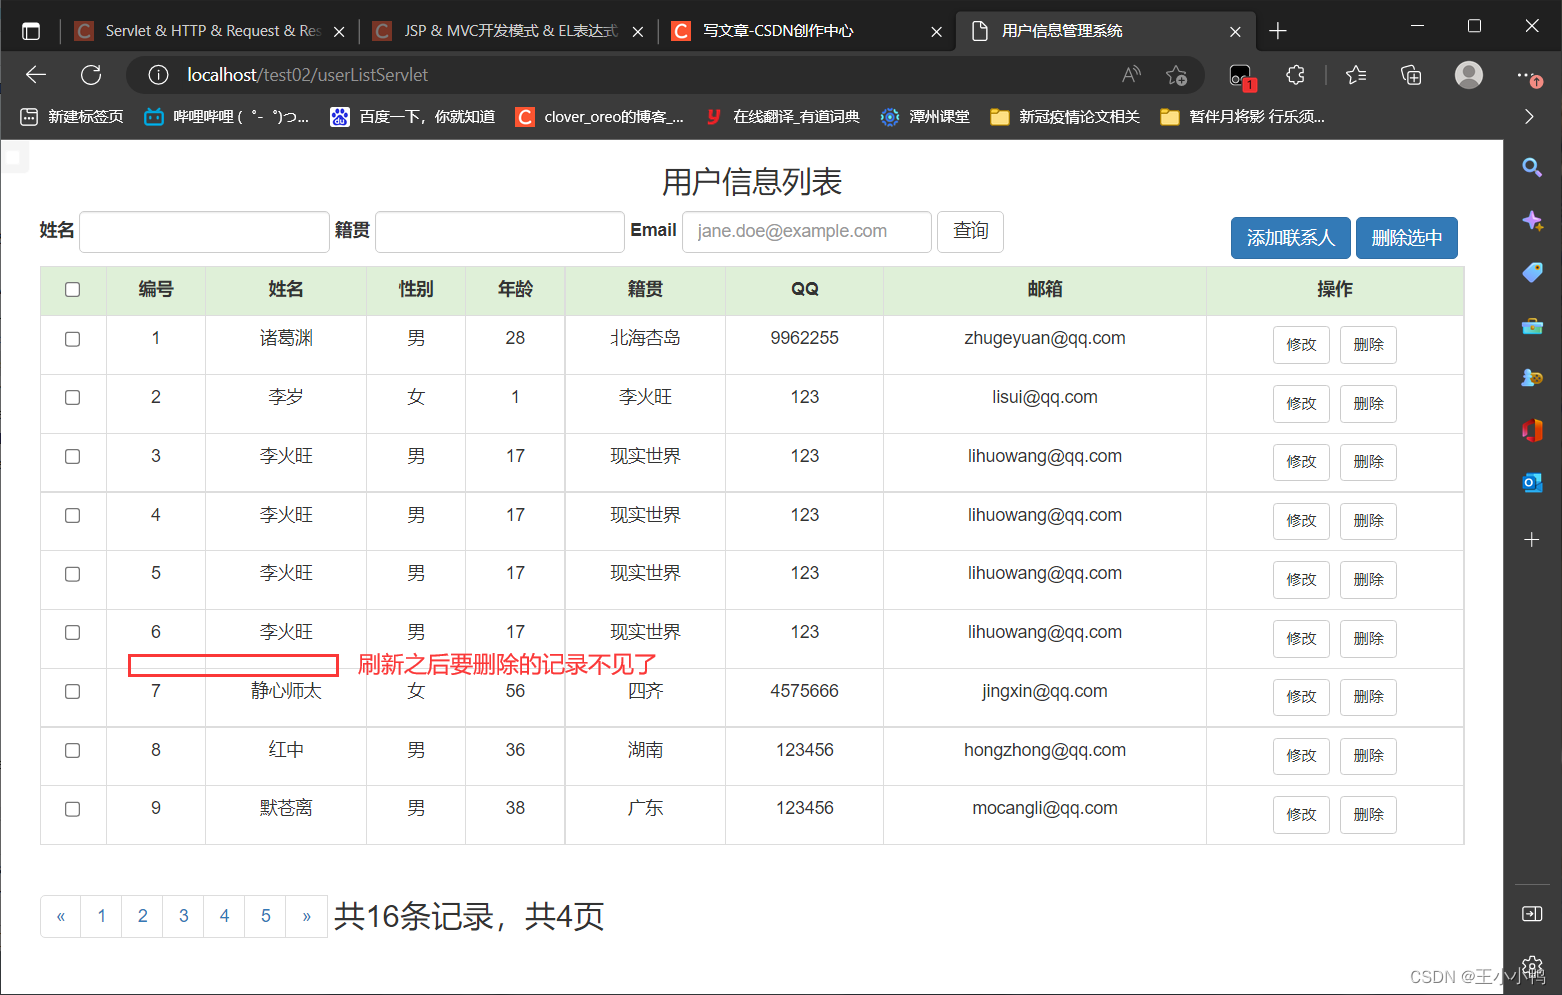Screen dimensions: 1562x995
Task: Click the user profile avatar icon
Action: 1468,75
